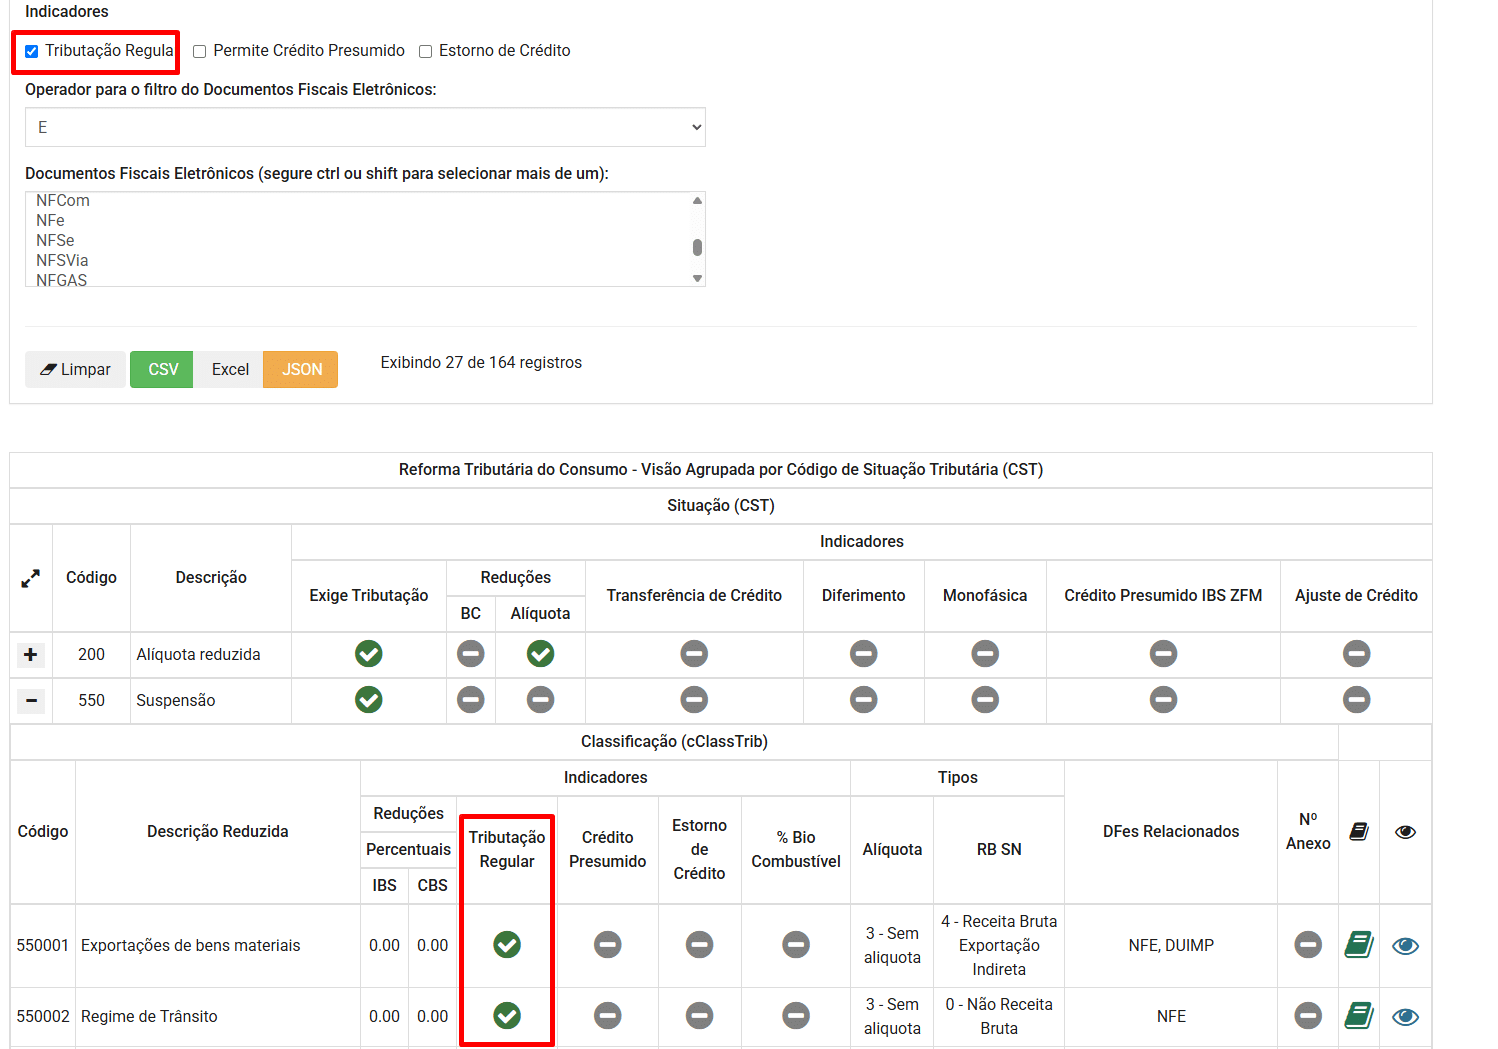Screen dimensions: 1498x1049
Task: Click Código column header in Situação table
Action: pyautogui.click(x=91, y=578)
